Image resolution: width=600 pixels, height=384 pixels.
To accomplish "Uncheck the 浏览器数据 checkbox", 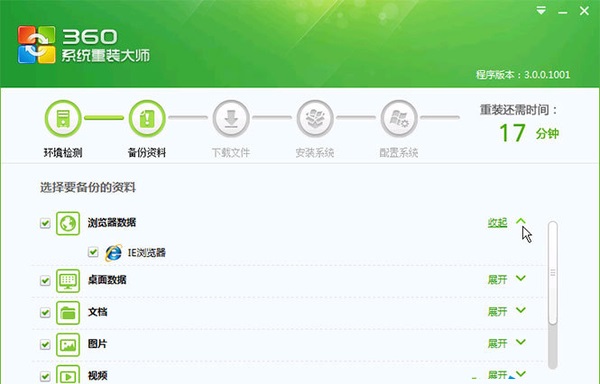I will click(x=45, y=223).
